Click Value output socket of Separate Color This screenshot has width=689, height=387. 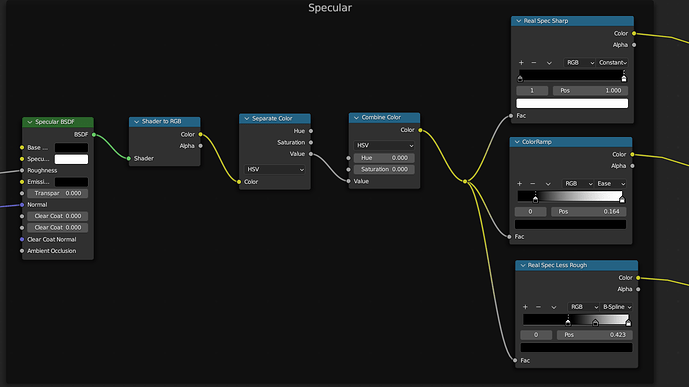[311, 154]
